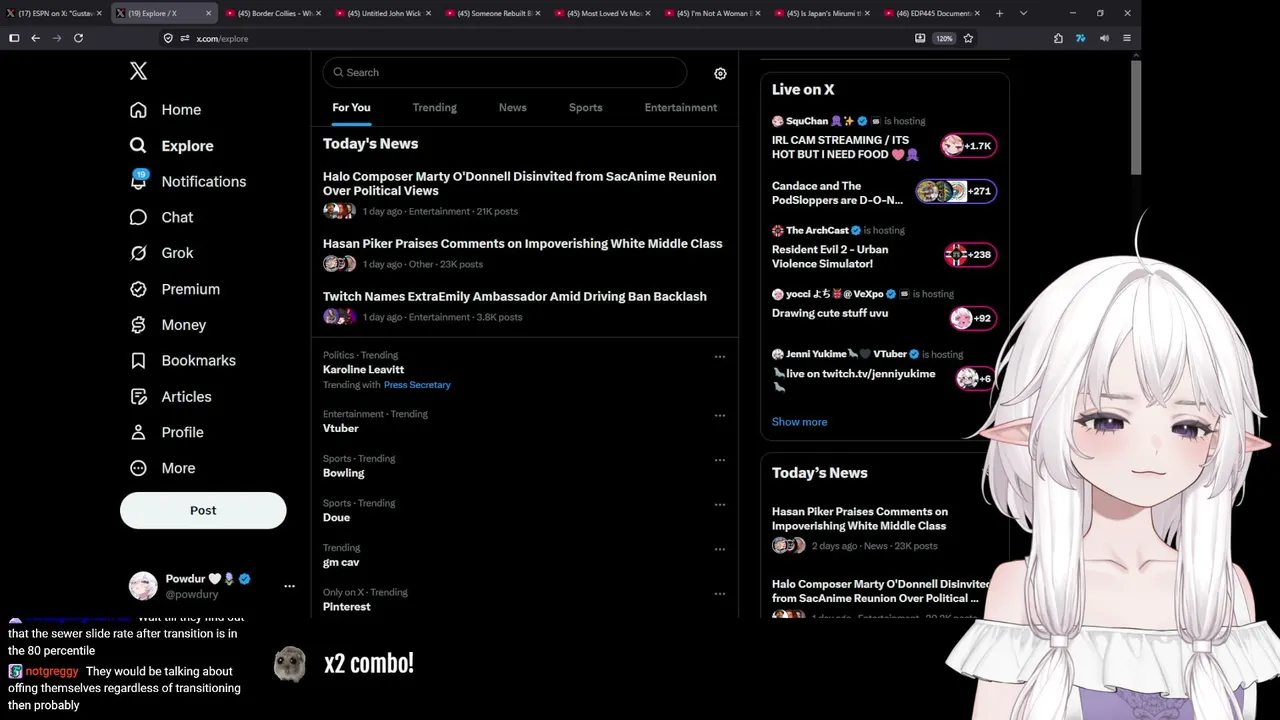Switch to the News tab
This screenshot has height=720, width=1280.
[512, 108]
